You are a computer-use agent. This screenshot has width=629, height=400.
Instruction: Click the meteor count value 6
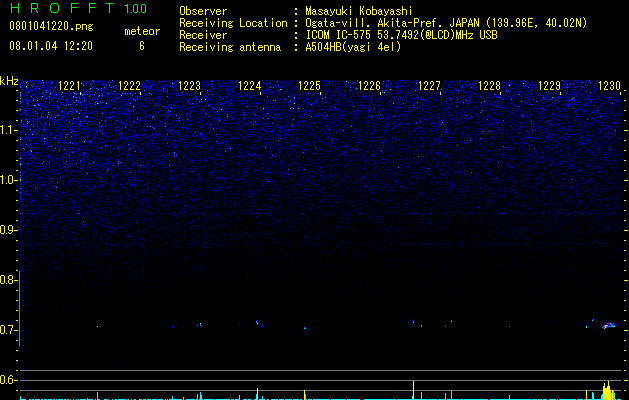pyautogui.click(x=142, y=46)
